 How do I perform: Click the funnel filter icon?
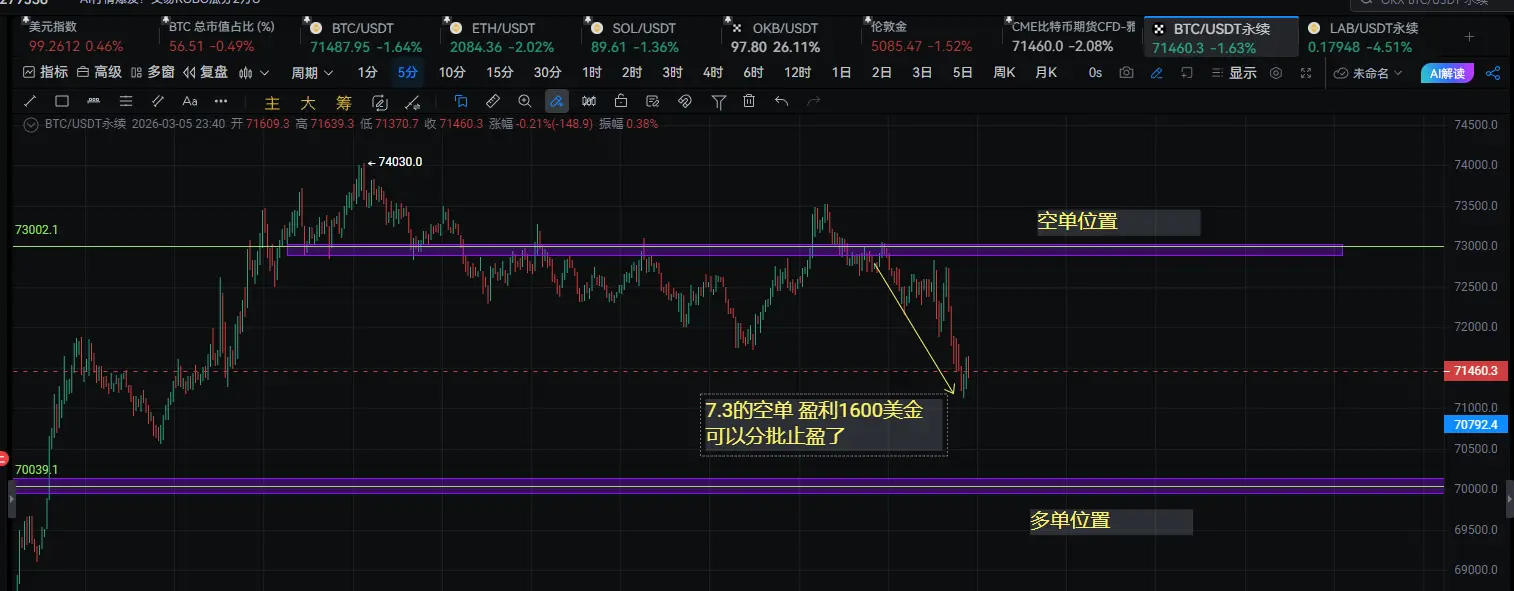coord(718,101)
